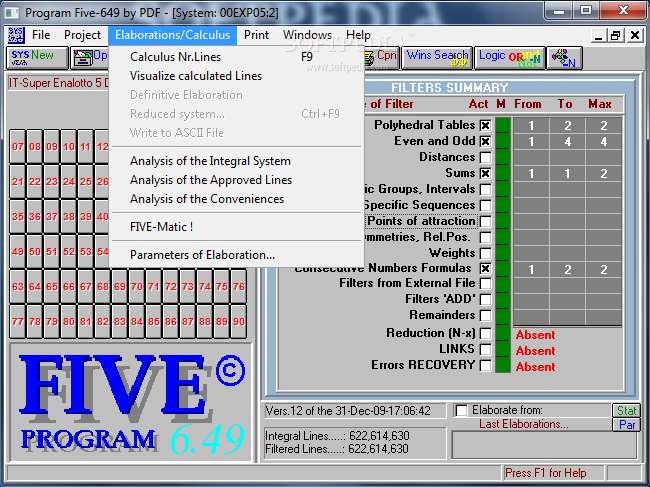Open the Windows menu
Screen dimensions: 650x487
[x=307, y=35]
